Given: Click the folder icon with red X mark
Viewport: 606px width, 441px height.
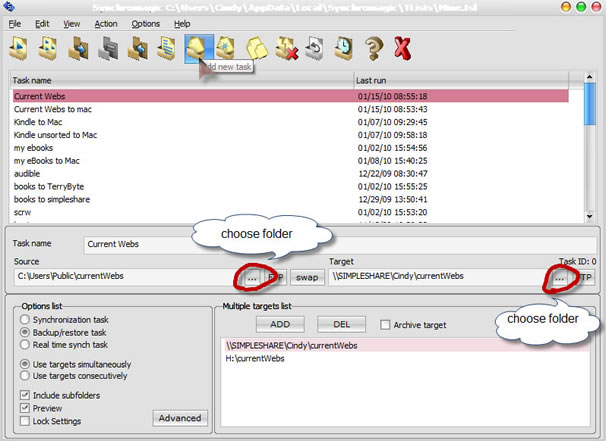Looking at the screenshot, I should coord(286,48).
